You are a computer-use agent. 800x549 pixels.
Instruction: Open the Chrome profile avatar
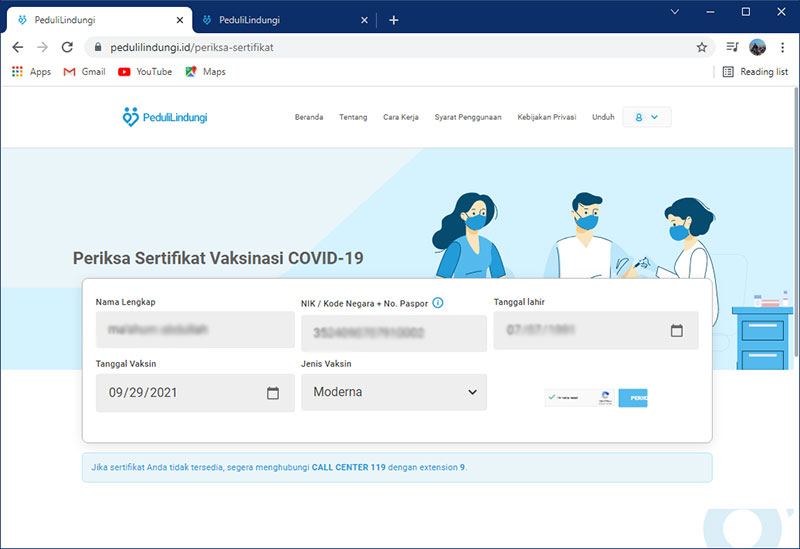pos(757,47)
